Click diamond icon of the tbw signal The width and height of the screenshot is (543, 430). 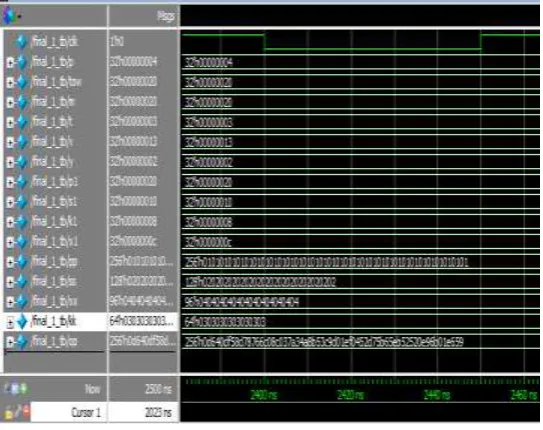[x=22, y=82]
